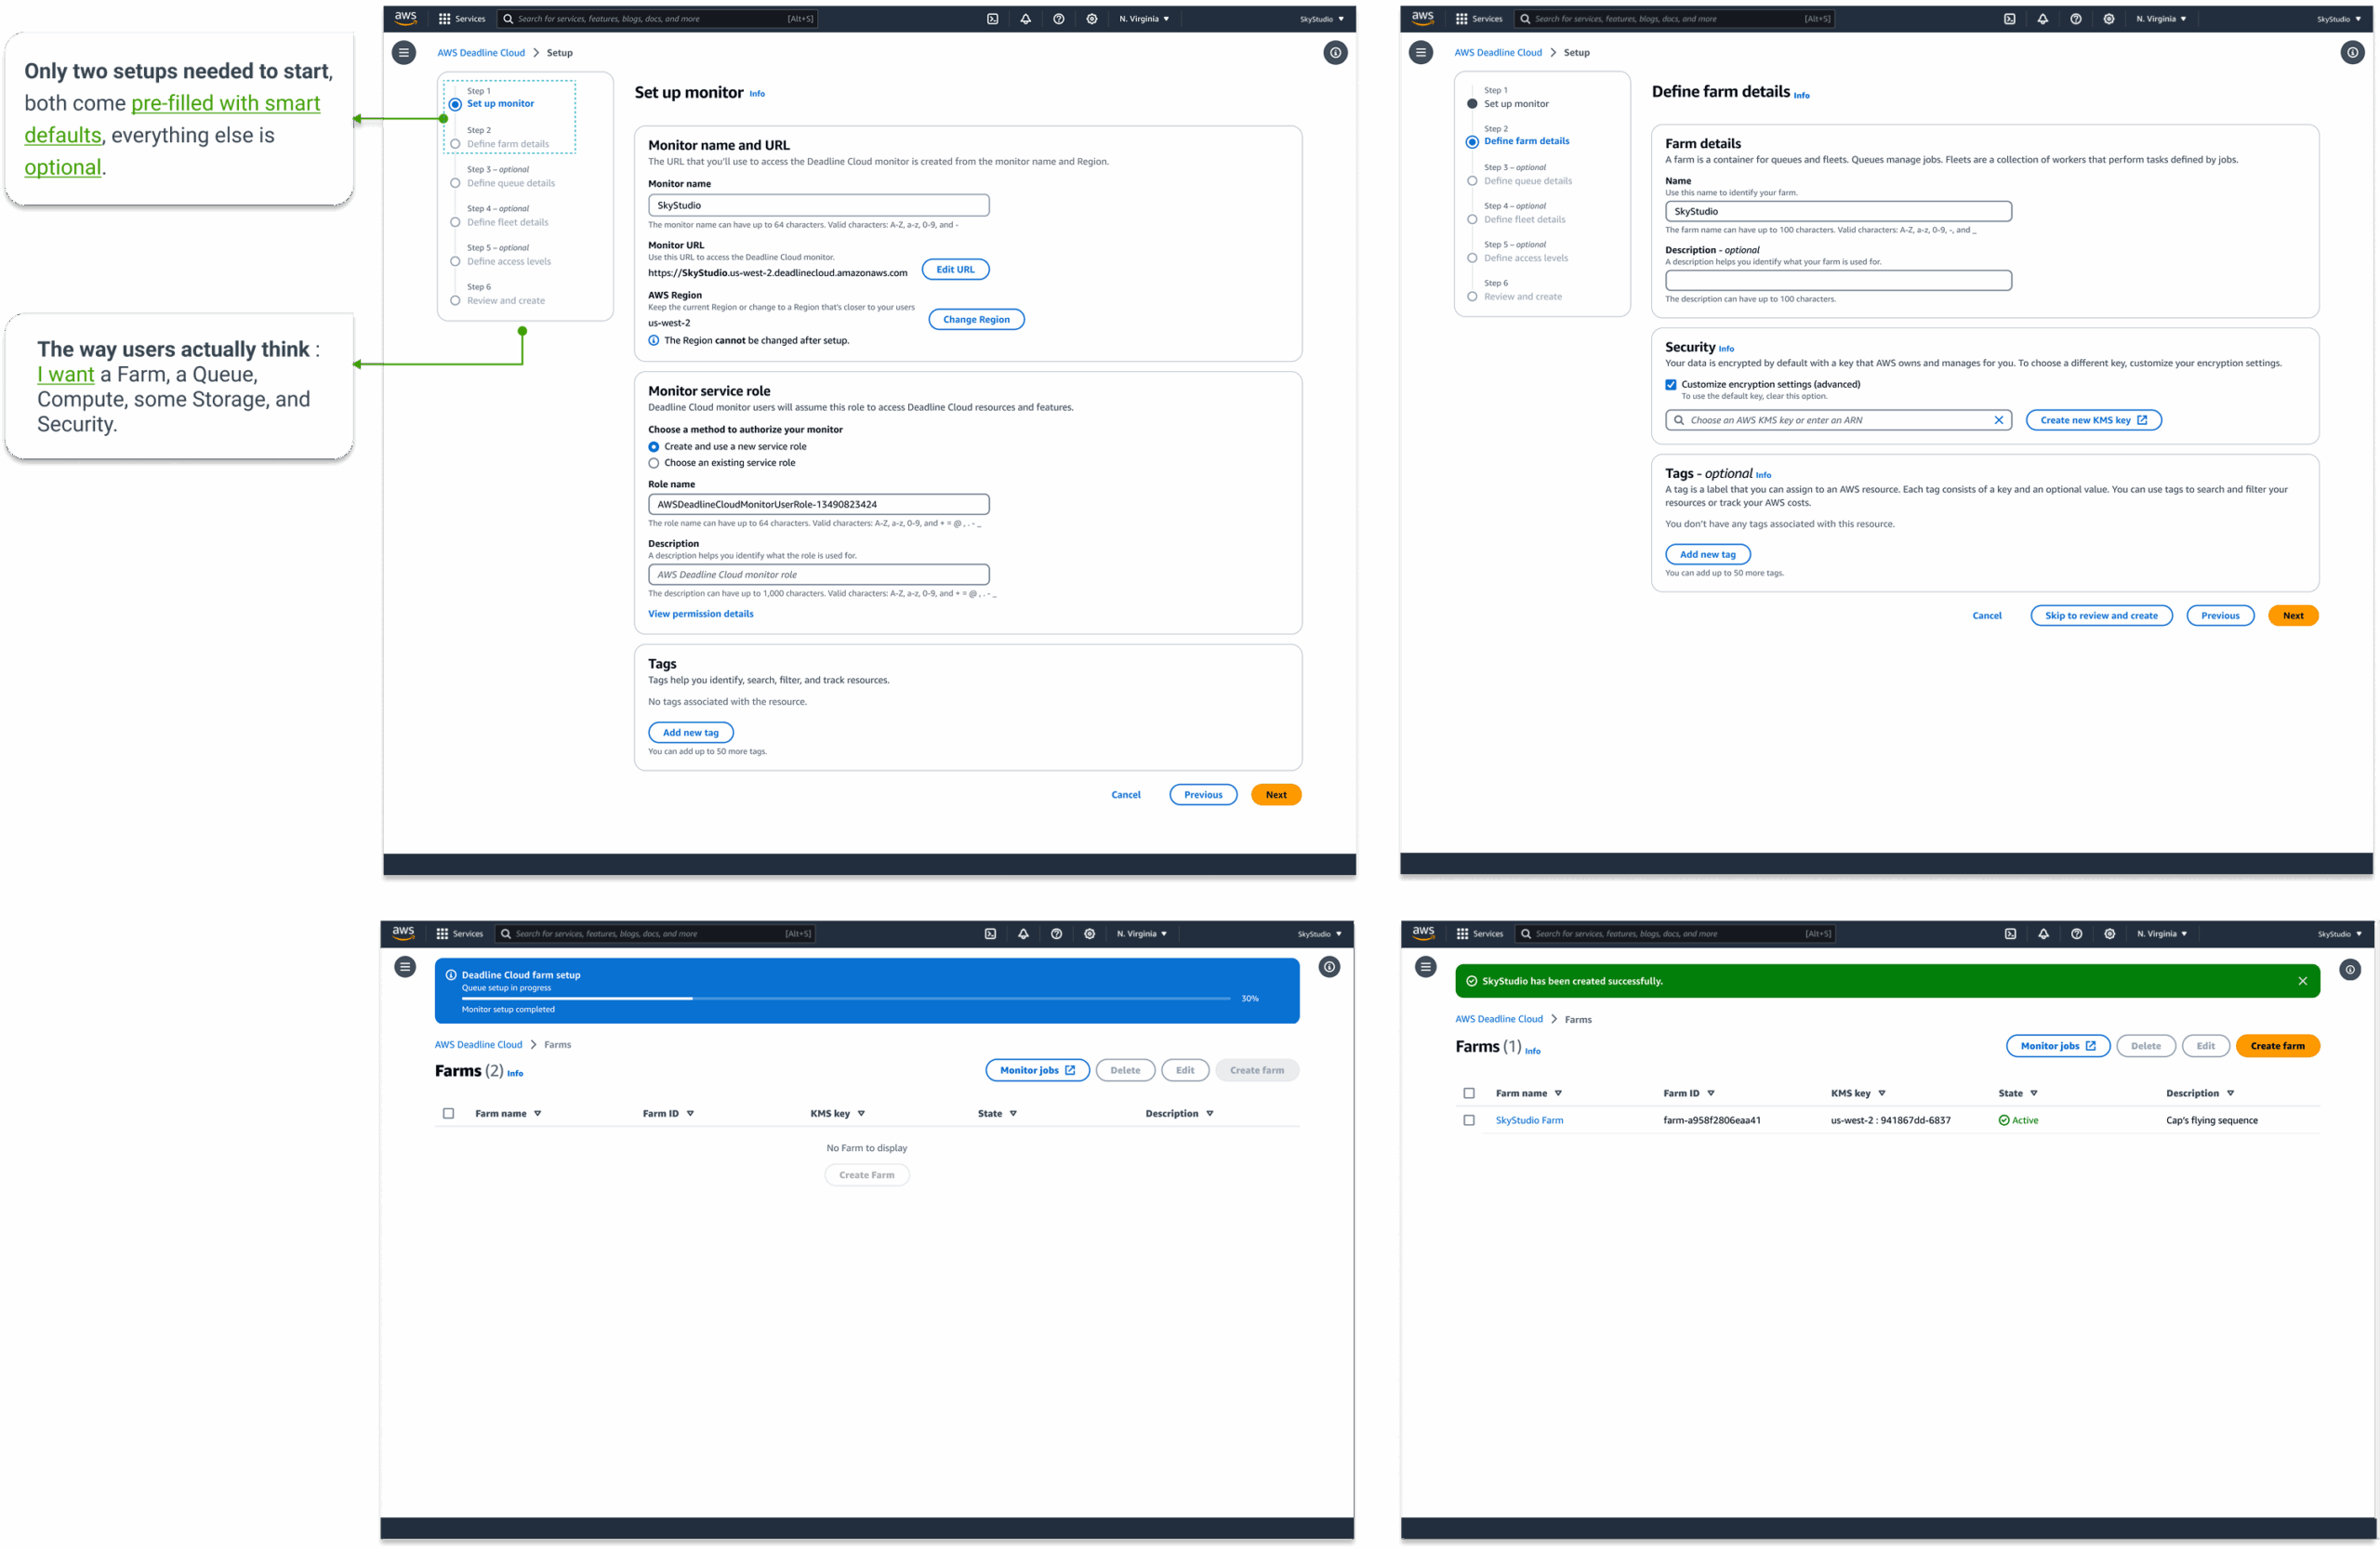Click CloudShell icon in top-left console header
Image resolution: width=2380 pixels, height=1549 pixels.
pos(992,19)
